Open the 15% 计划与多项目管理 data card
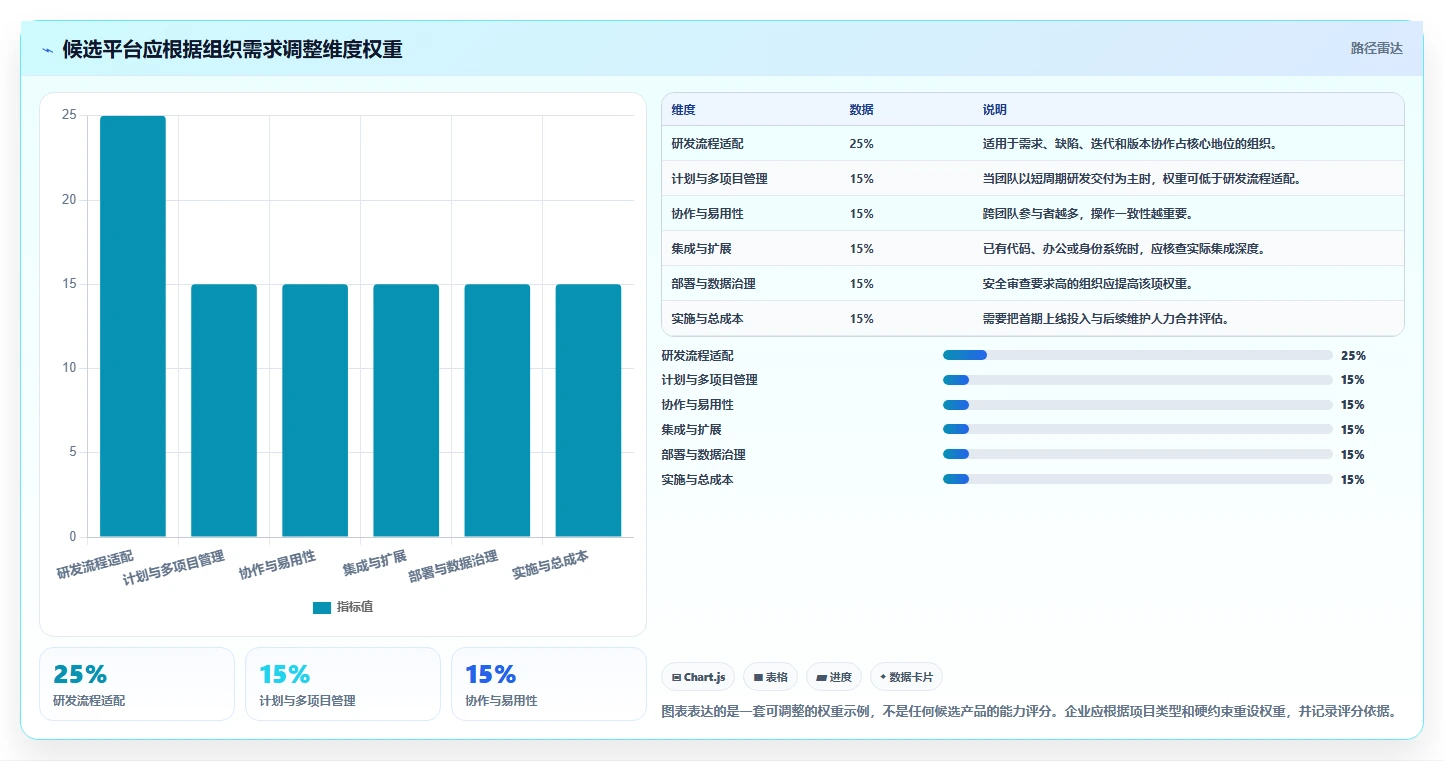The height and width of the screenshot is (761, 1444). tap(343, 684)
